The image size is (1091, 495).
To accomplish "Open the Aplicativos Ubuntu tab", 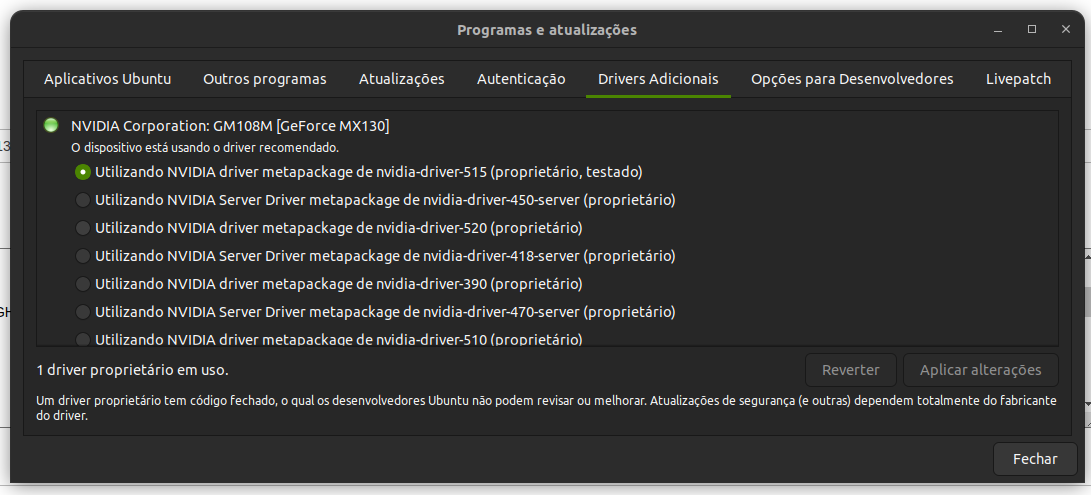I will coord(107,79).
